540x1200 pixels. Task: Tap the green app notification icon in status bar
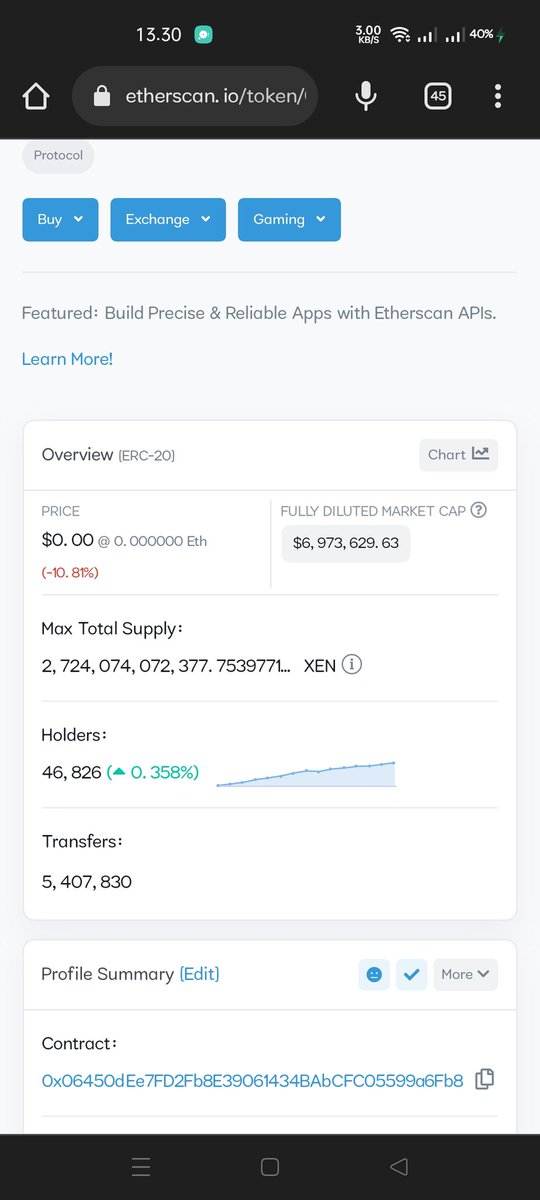click(204, 34)
